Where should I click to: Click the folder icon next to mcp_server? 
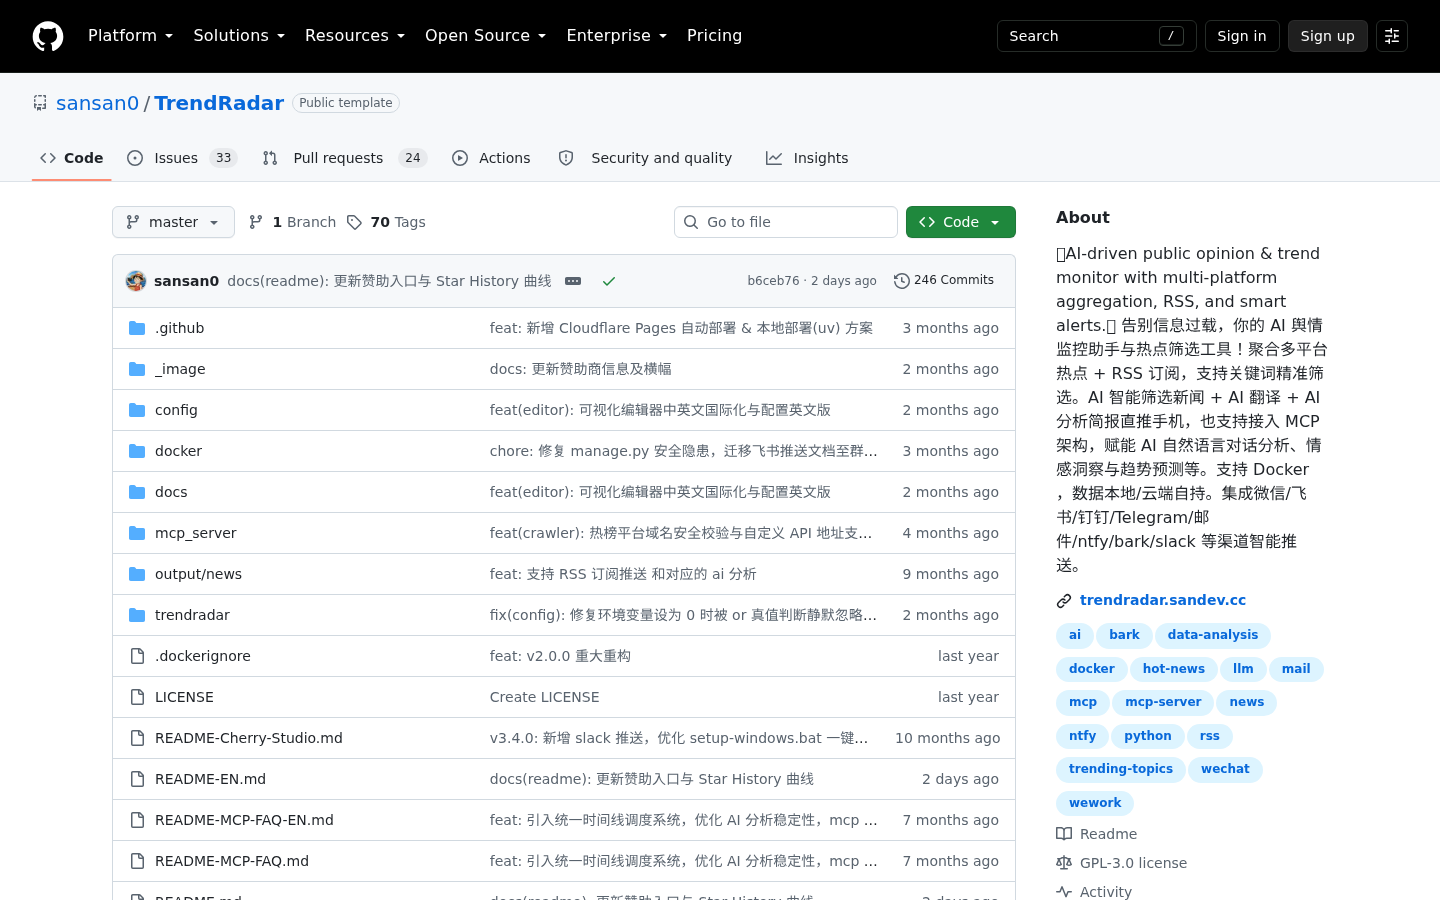(137, 533)
